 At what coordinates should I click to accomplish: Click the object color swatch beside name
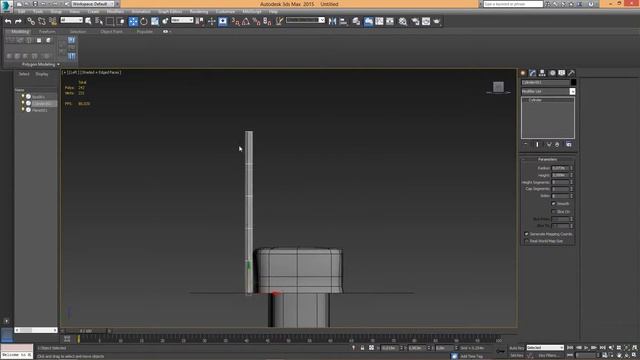(573, 82)
